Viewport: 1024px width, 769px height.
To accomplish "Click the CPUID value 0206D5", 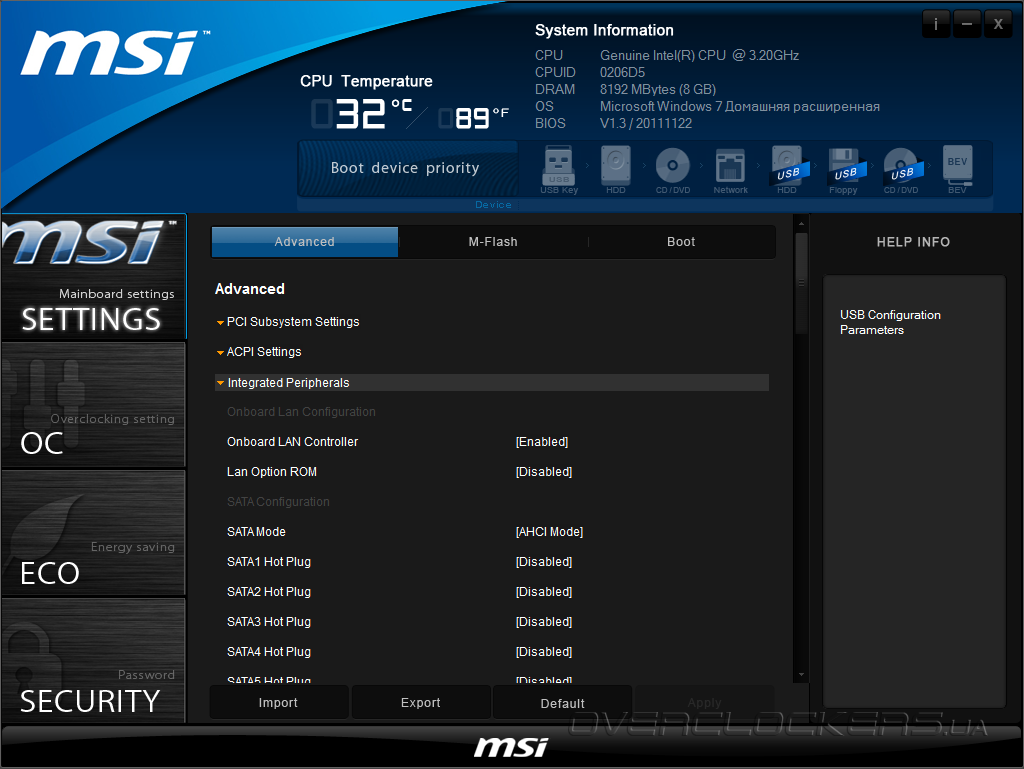I will [622, 72].
